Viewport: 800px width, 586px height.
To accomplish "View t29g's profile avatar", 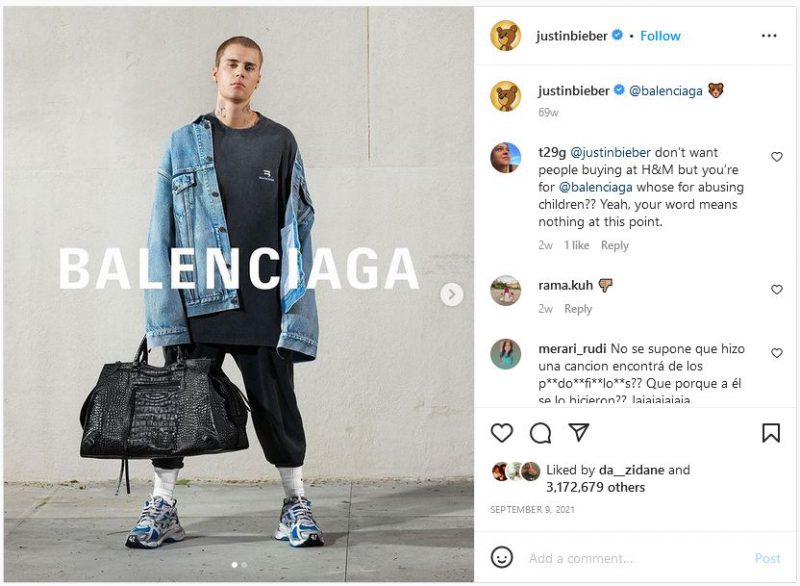I will point(505,158).
